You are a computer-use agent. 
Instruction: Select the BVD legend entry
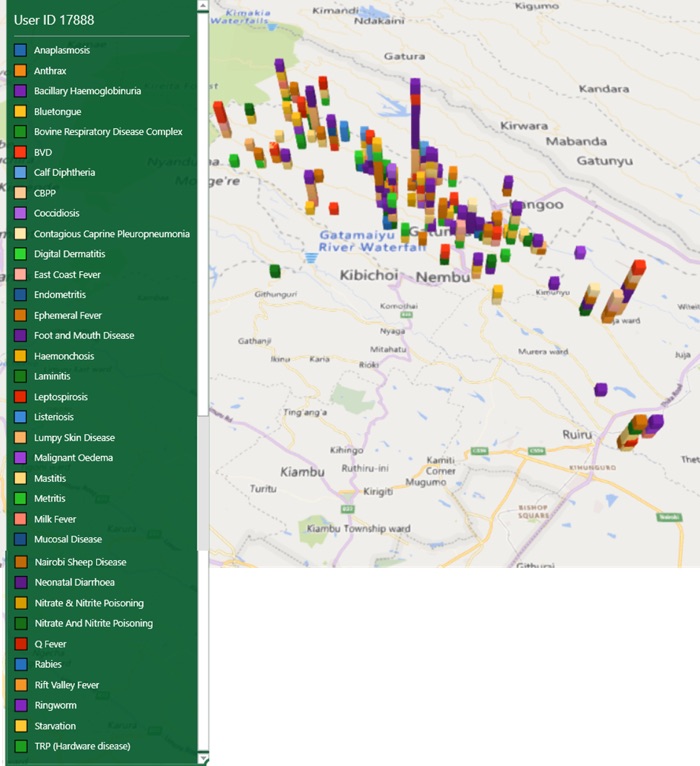[x=33, y=152]
